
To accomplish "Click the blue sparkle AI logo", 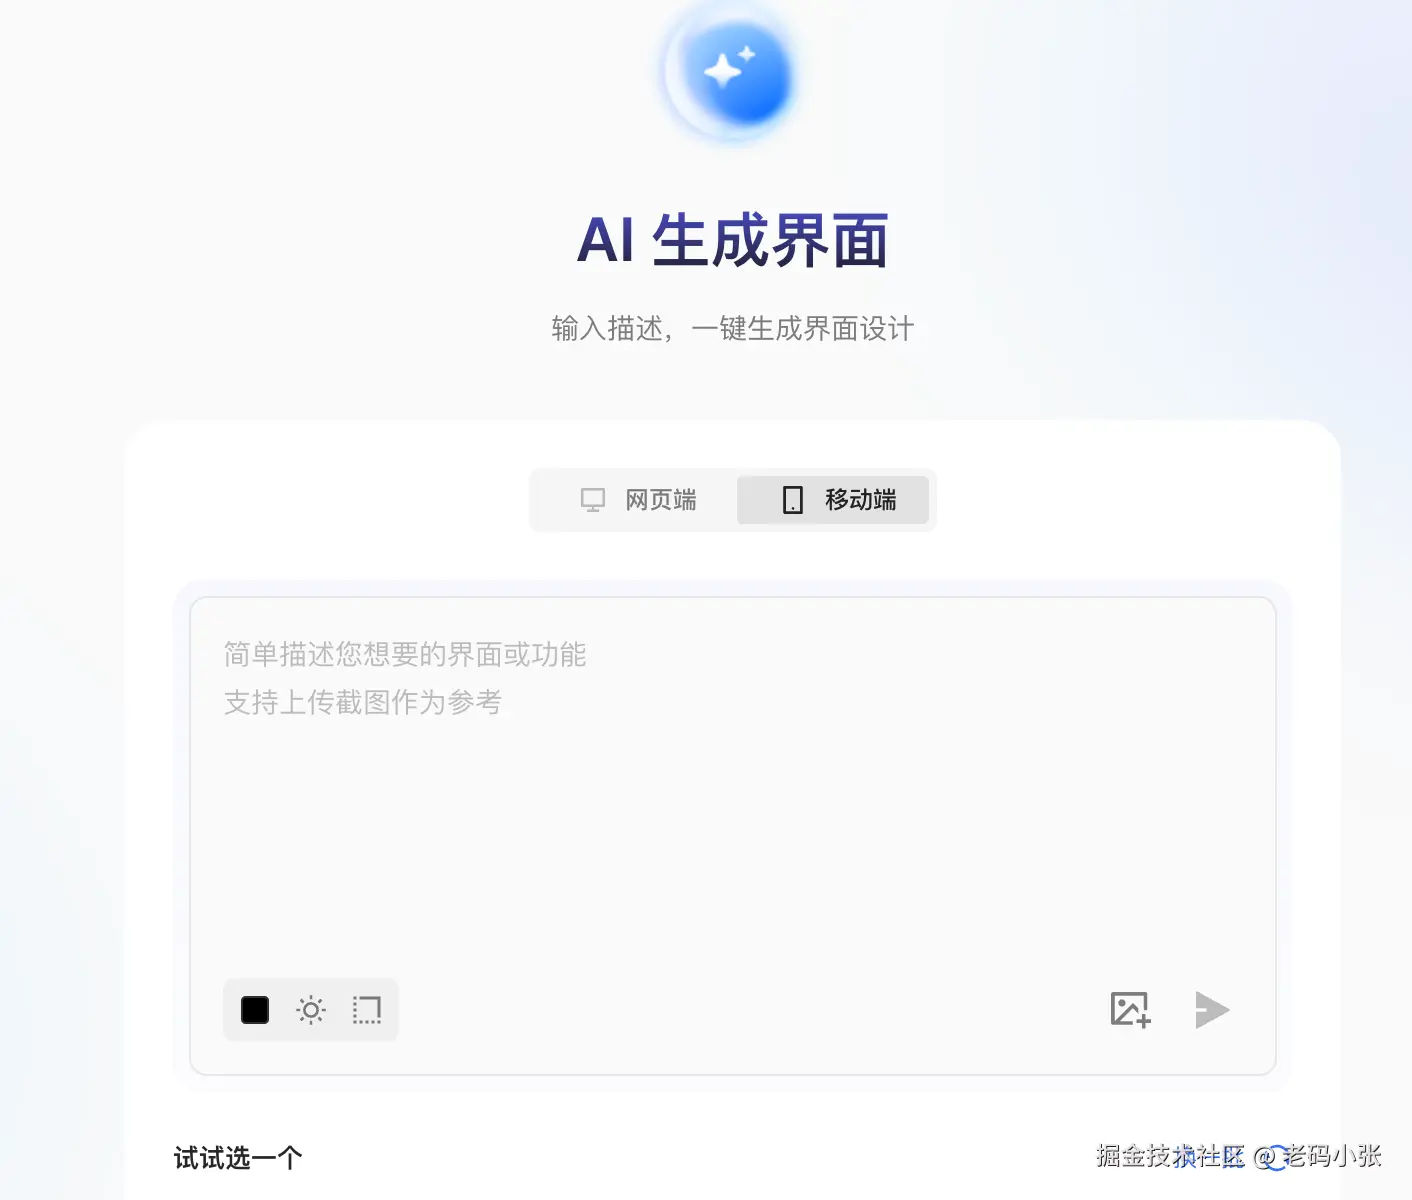I will pyautogui.click(x=732, y=72).
